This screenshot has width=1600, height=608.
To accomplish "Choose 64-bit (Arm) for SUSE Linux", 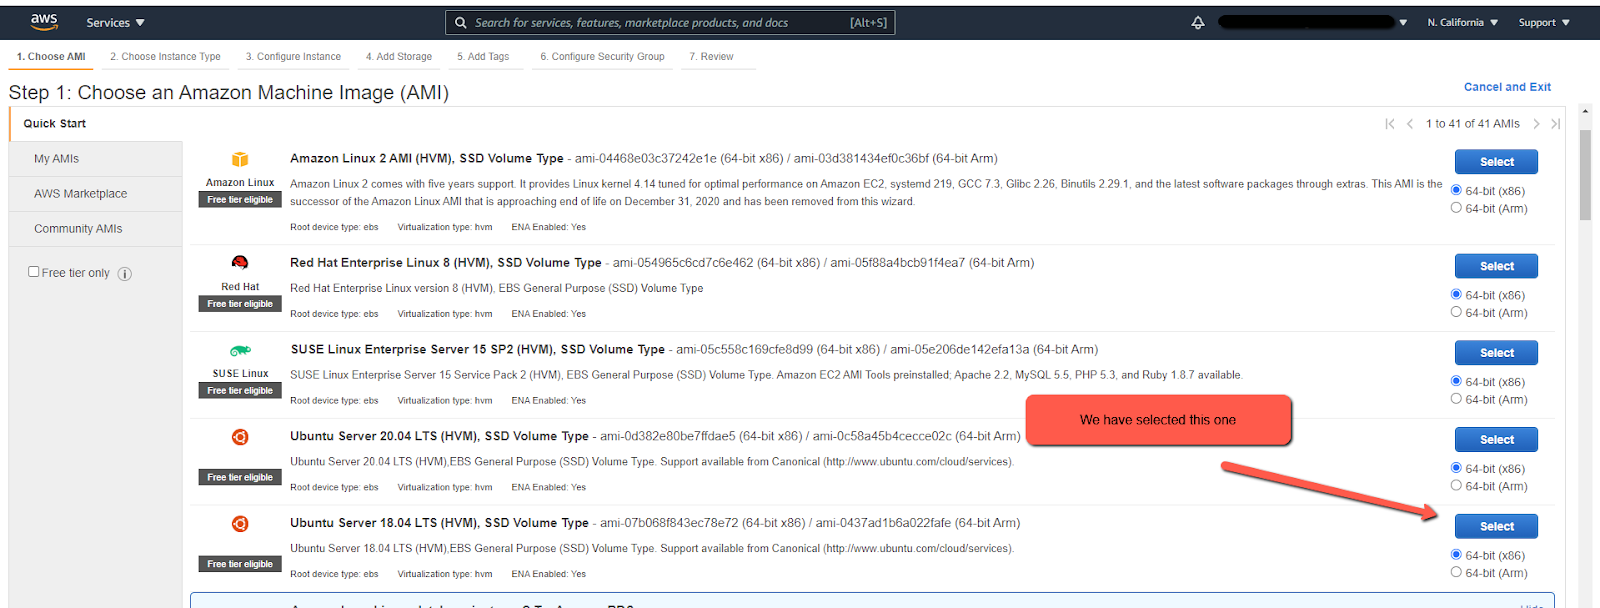I will pos(1456,399).
